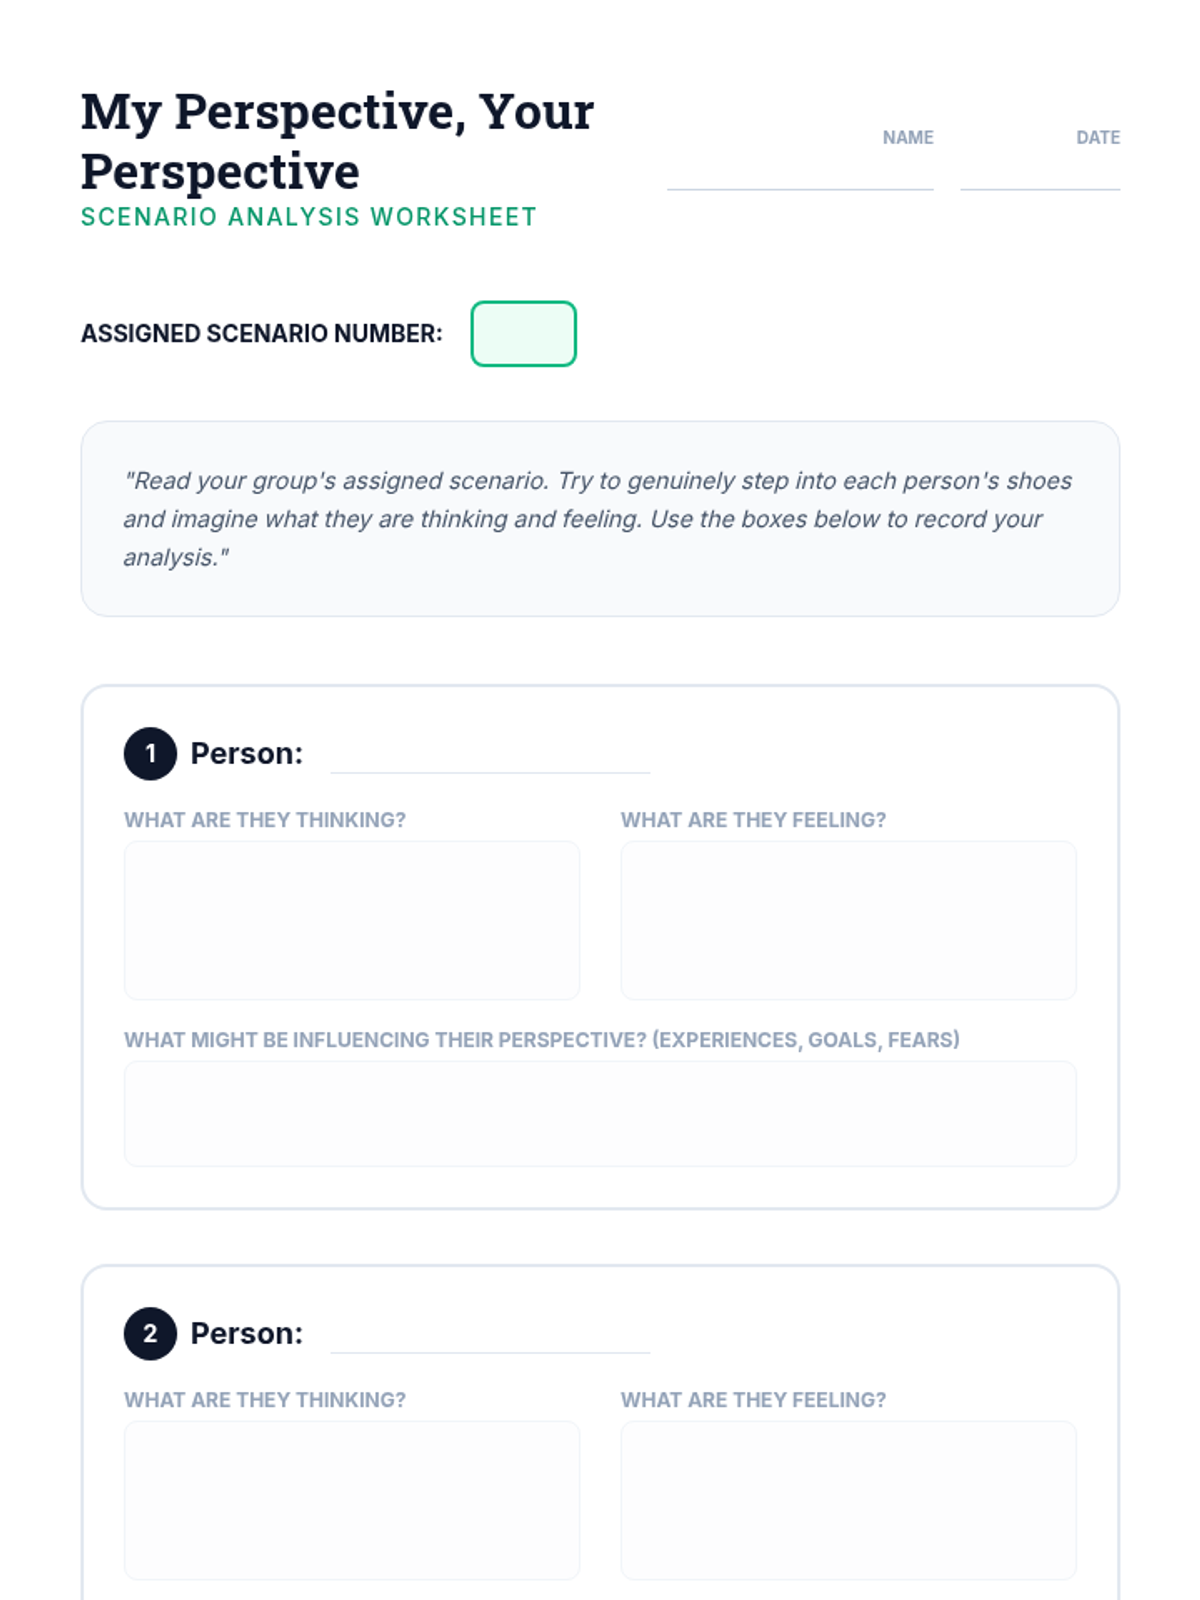Select Person 2 feeling text box
Image resolution: width=1200 pixels, height=1600 pixels.
[x=848, y=1500]
